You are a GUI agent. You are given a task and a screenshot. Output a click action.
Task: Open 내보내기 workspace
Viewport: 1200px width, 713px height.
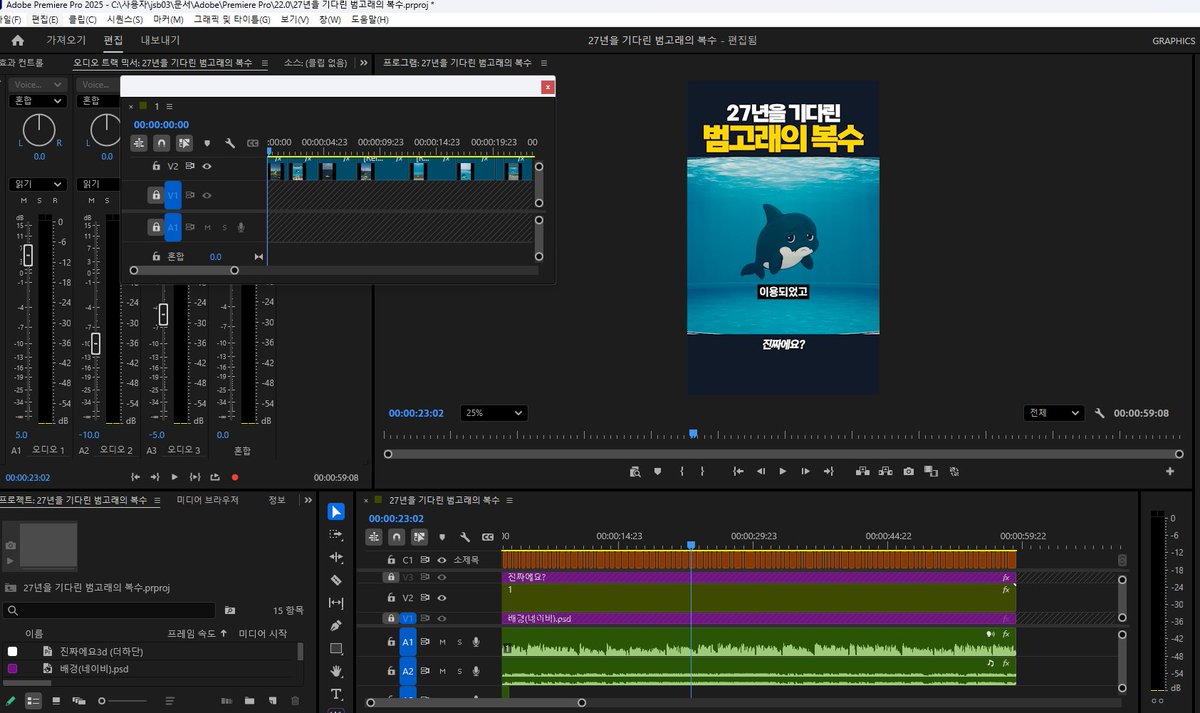point(160,40)
